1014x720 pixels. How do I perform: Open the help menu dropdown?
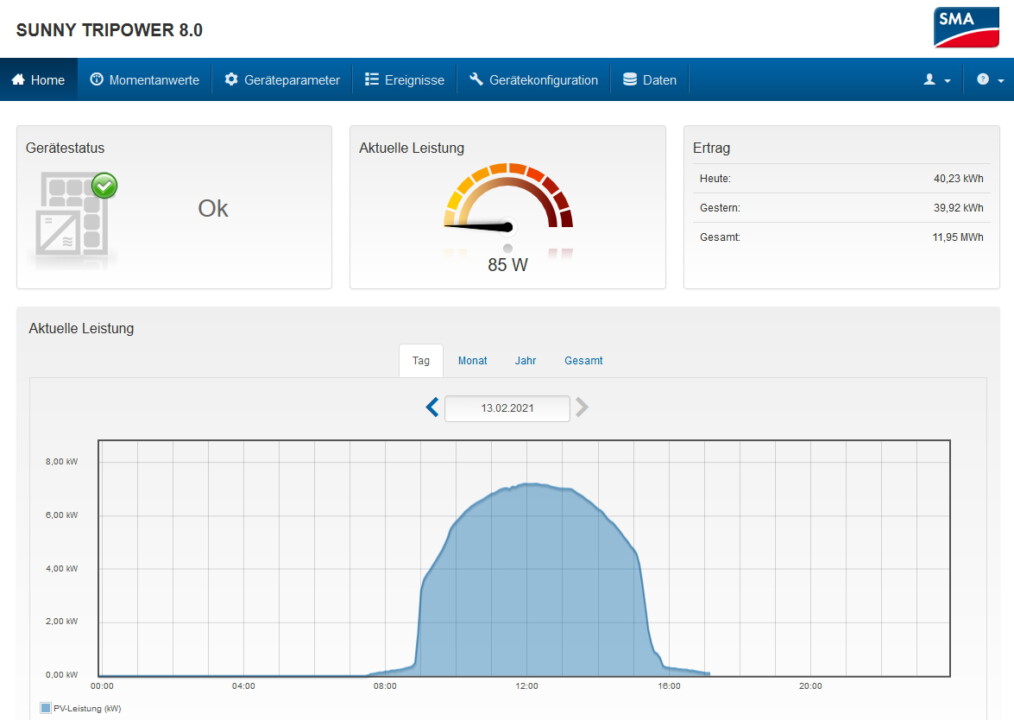click(x=989, y=80)
